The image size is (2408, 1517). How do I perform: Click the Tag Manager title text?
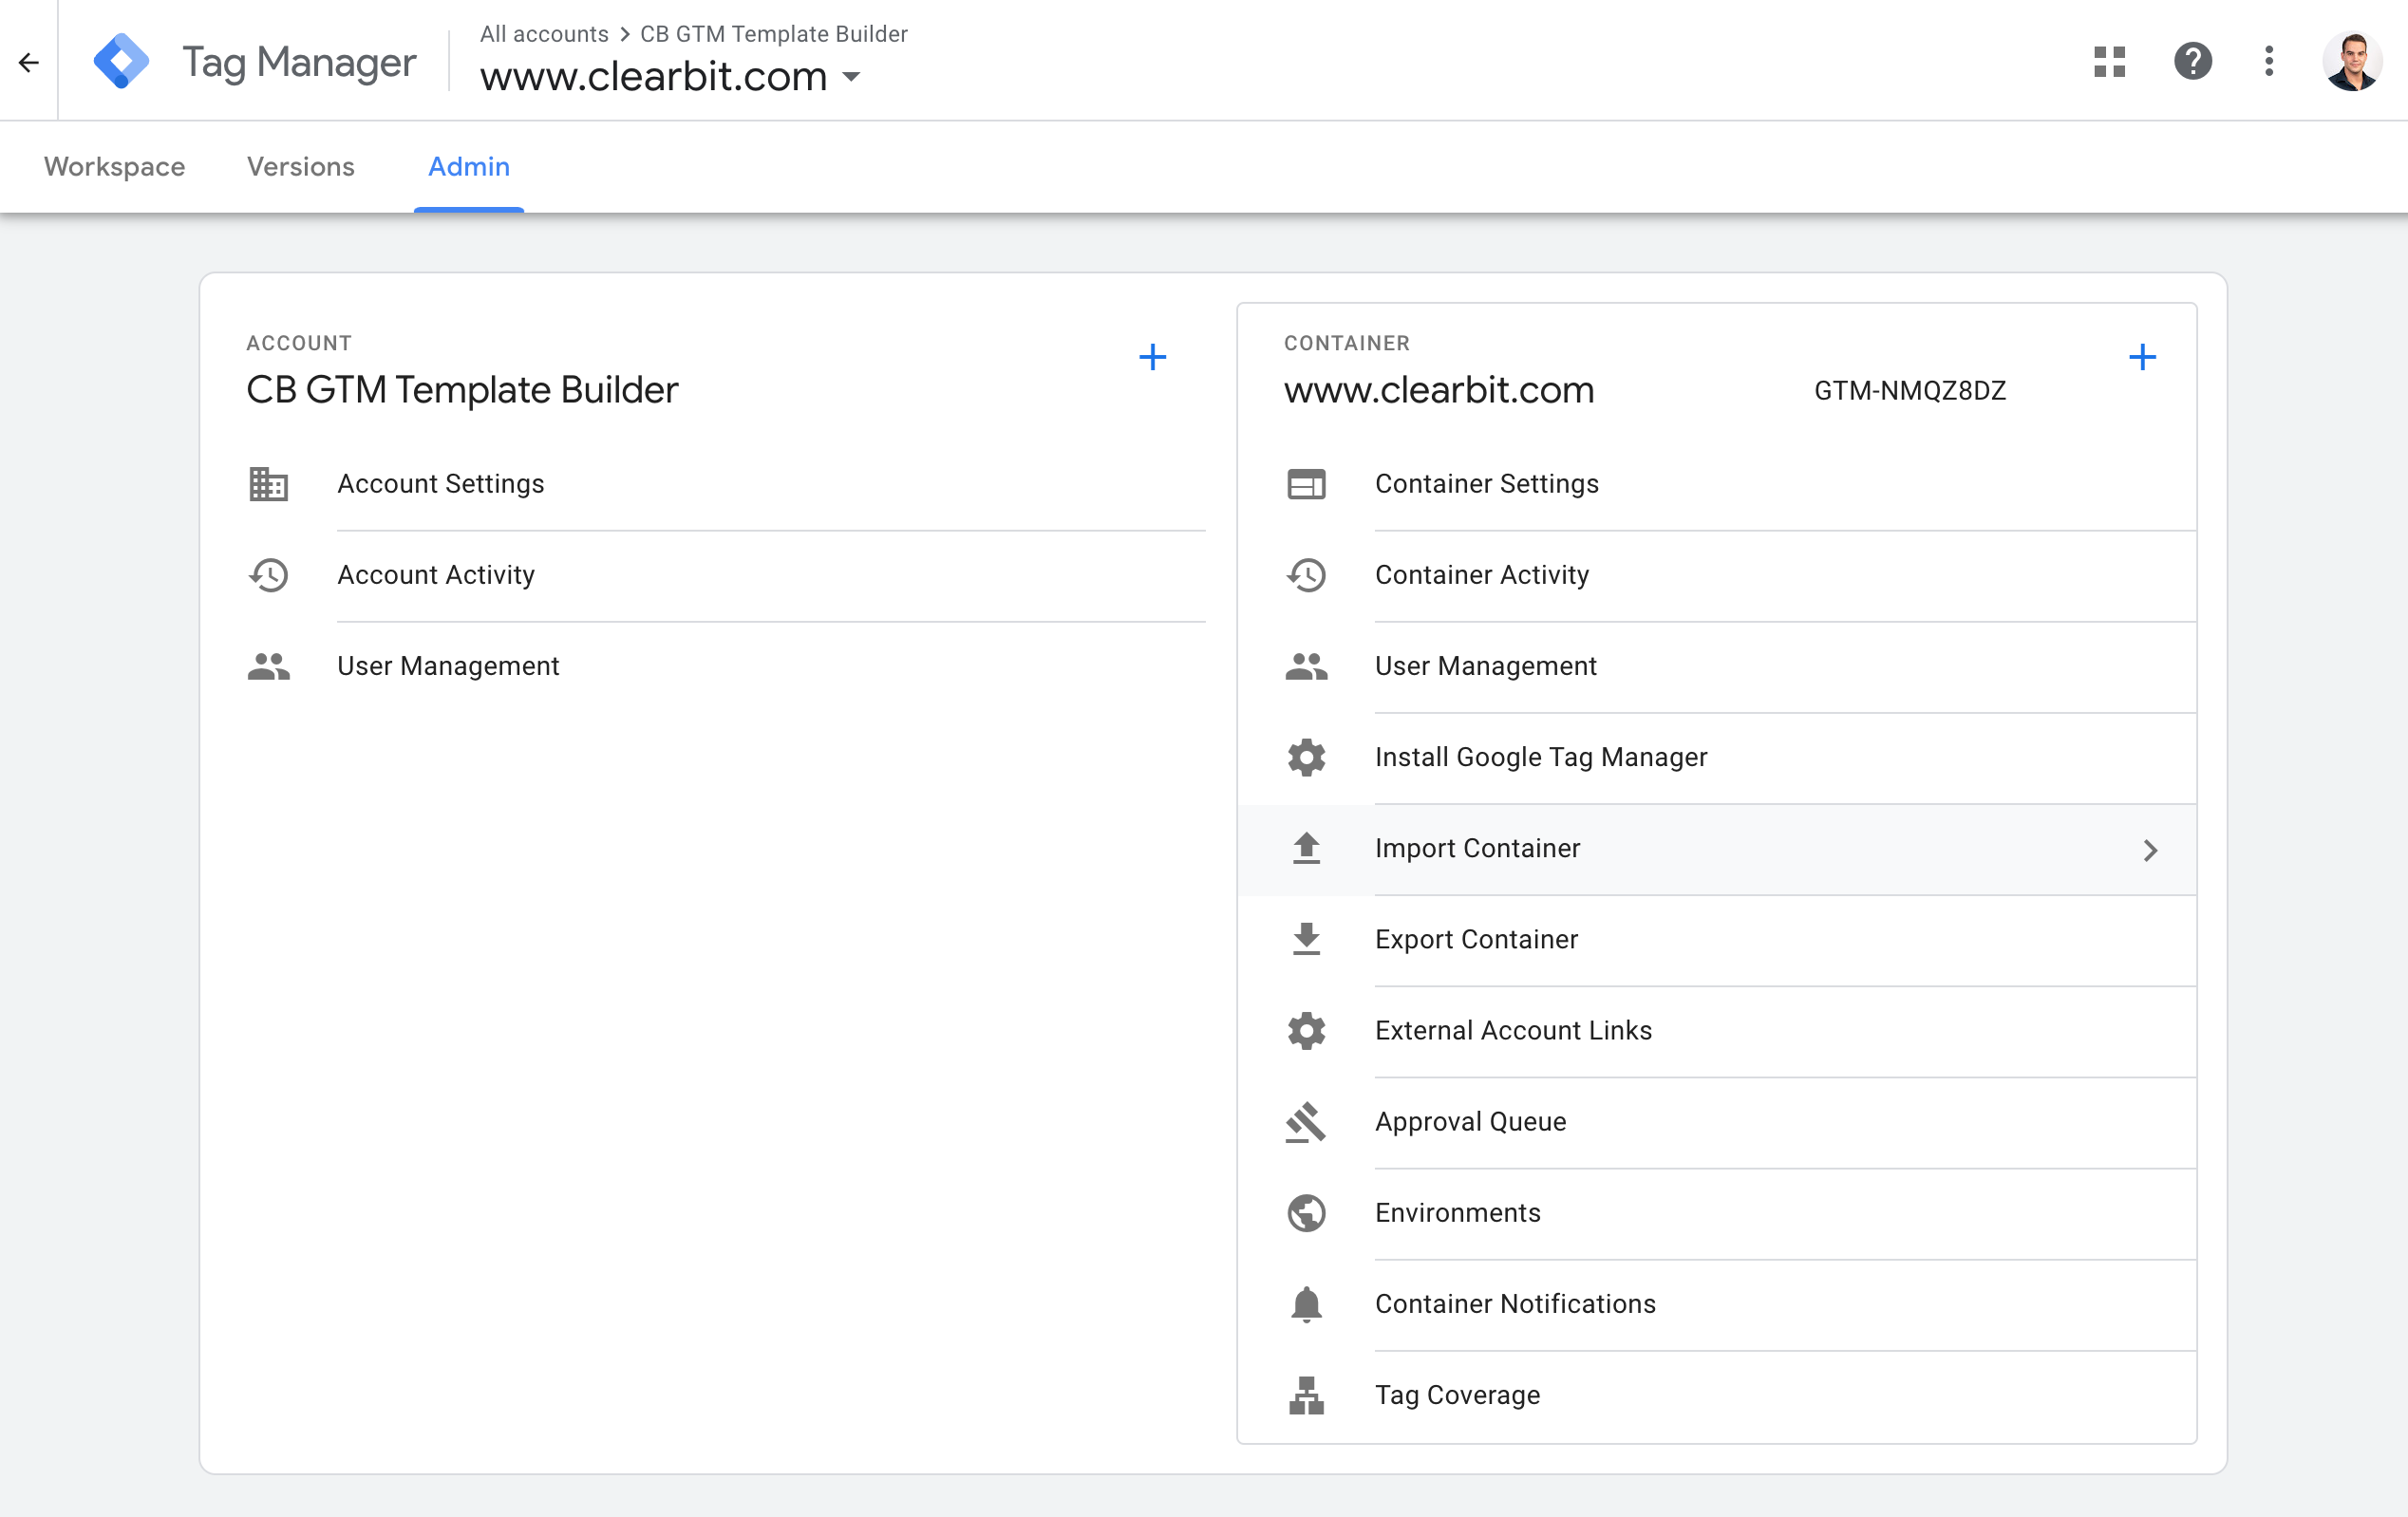[x=298, y=62]
